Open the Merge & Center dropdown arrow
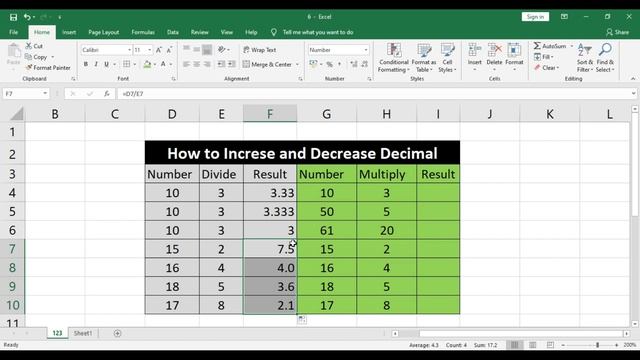640x360 pixels. pyautogui.click(x=297, y=64)
